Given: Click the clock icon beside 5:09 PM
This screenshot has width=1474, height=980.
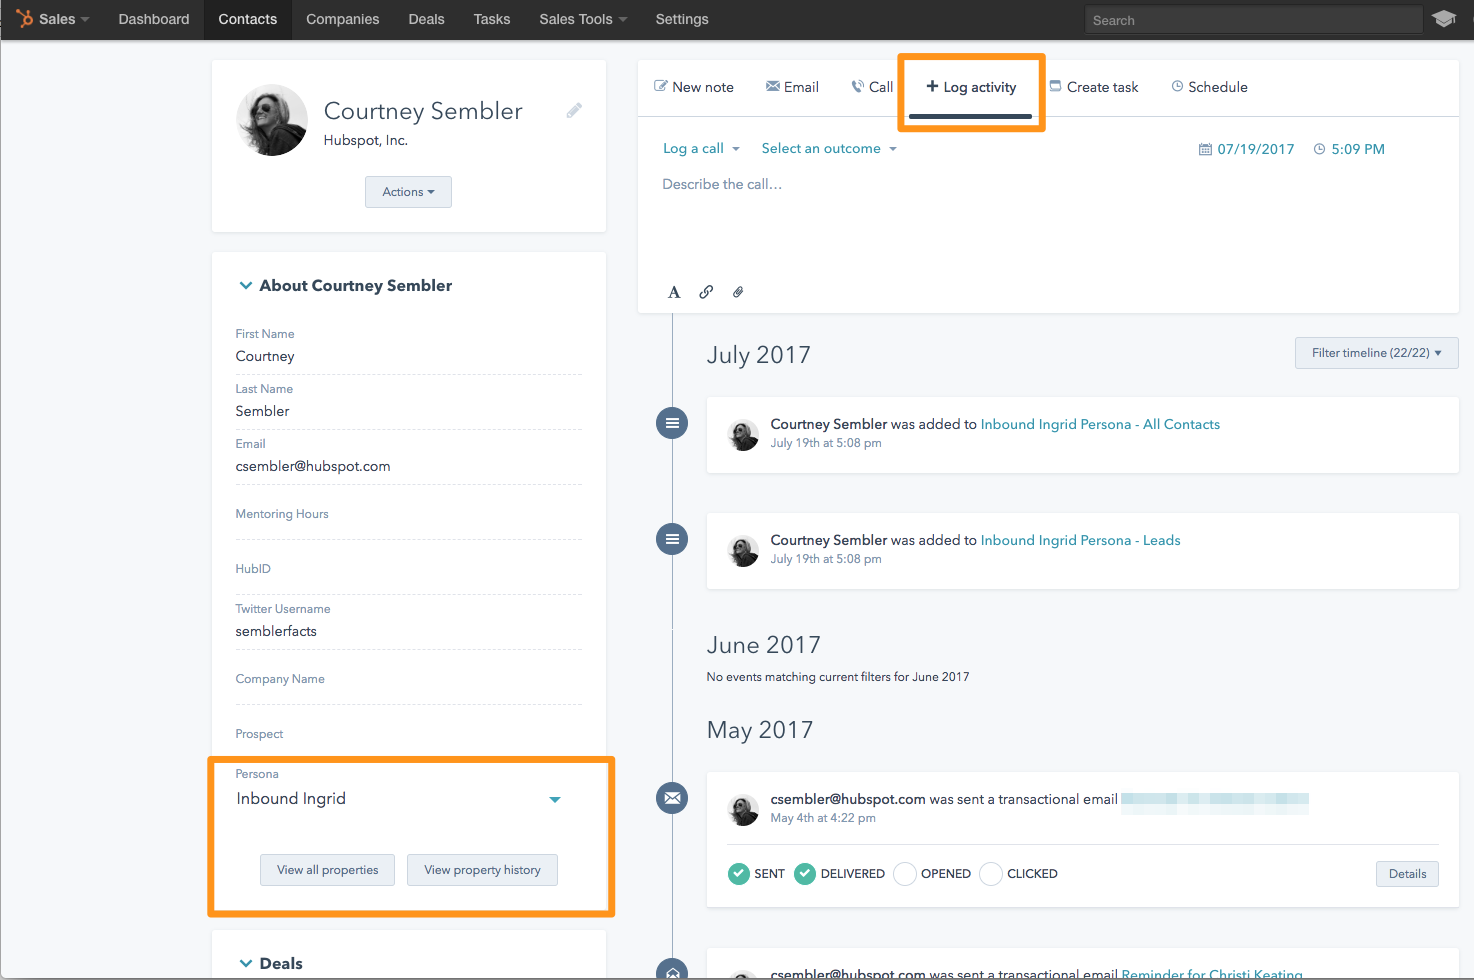Looking at the screenshot, I should 1319,149.
